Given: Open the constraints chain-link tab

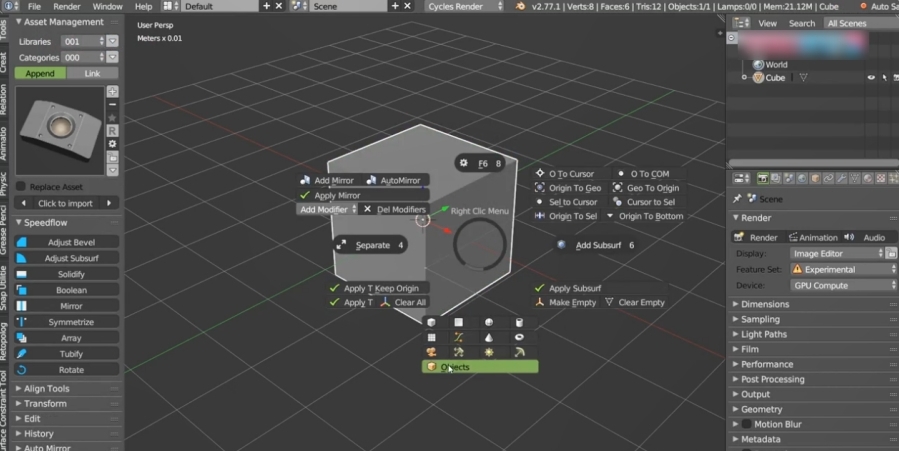Looking at the screenshot, I should (x=828, y=179).
